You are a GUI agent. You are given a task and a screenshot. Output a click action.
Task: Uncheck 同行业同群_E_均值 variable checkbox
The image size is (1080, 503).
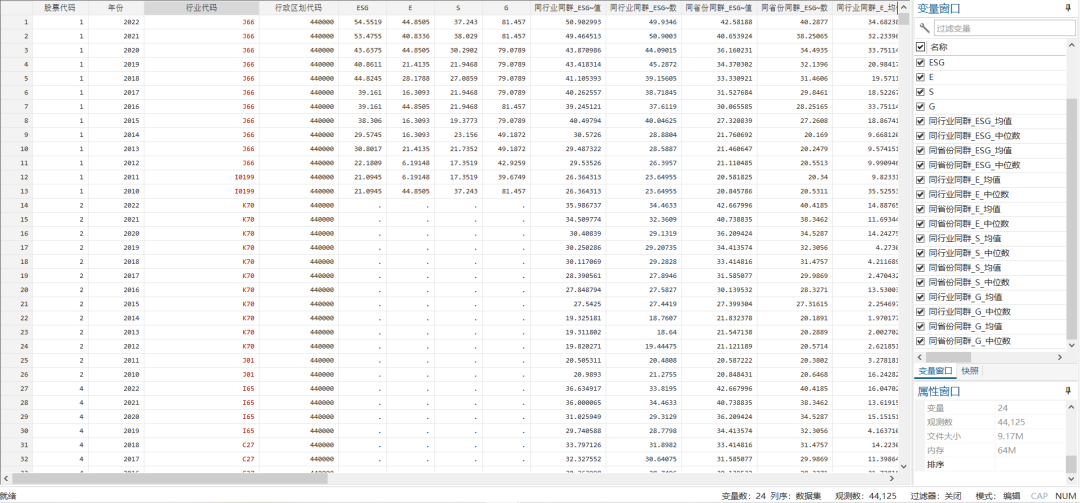click(x=921, y=180)
